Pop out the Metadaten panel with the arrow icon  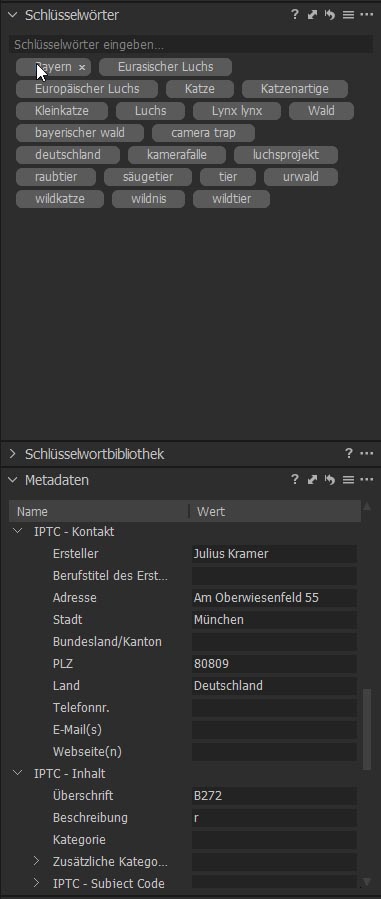point(312,480)
